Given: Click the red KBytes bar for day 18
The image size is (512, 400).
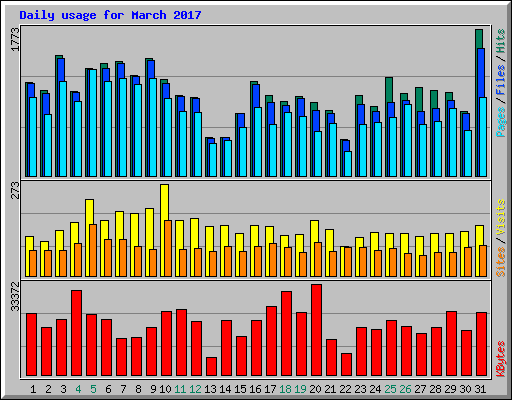Looking at the screenshot, I should pos(286,334).
